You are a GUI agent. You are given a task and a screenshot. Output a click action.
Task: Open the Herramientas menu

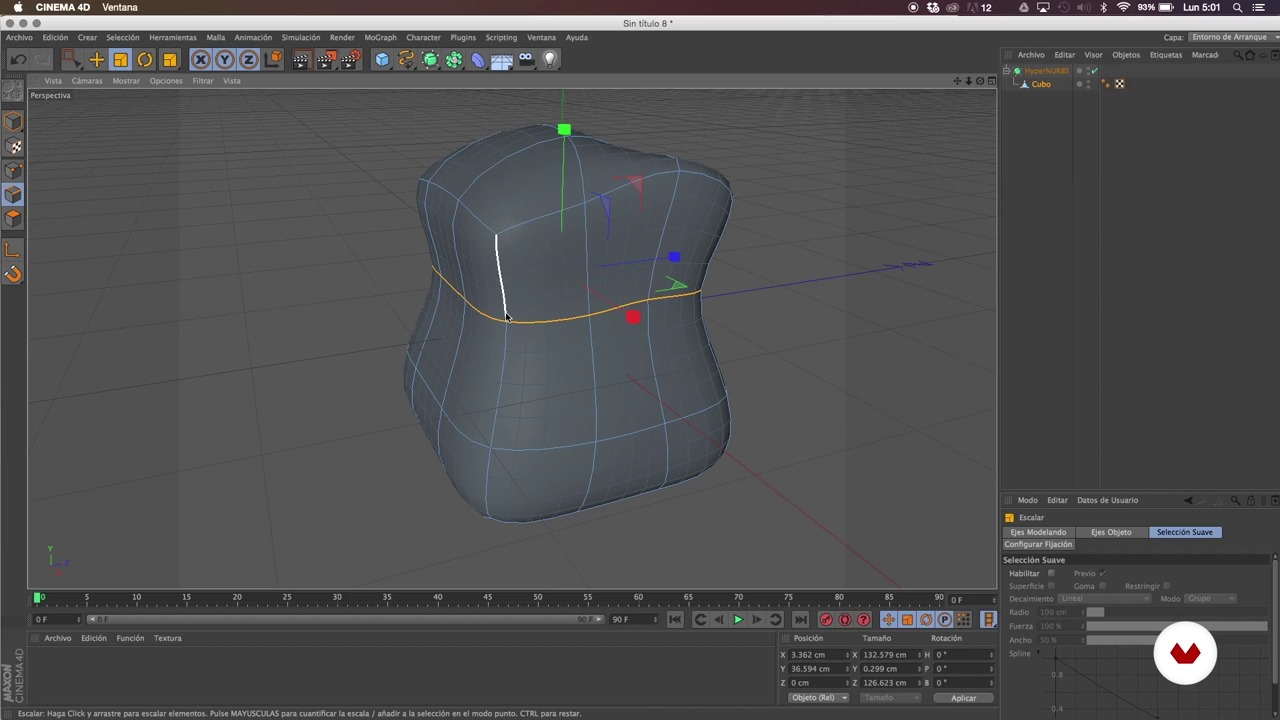pos(173,38)
